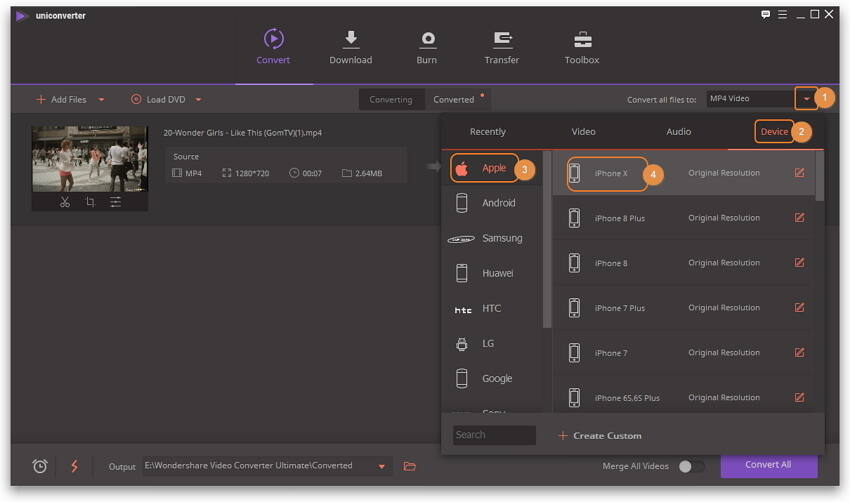Image resolution: width=850 pixels, height=502 pixels.
Task: Edit iPhone X preset settings
Action: pyautogui.click(x=800, y=172)
